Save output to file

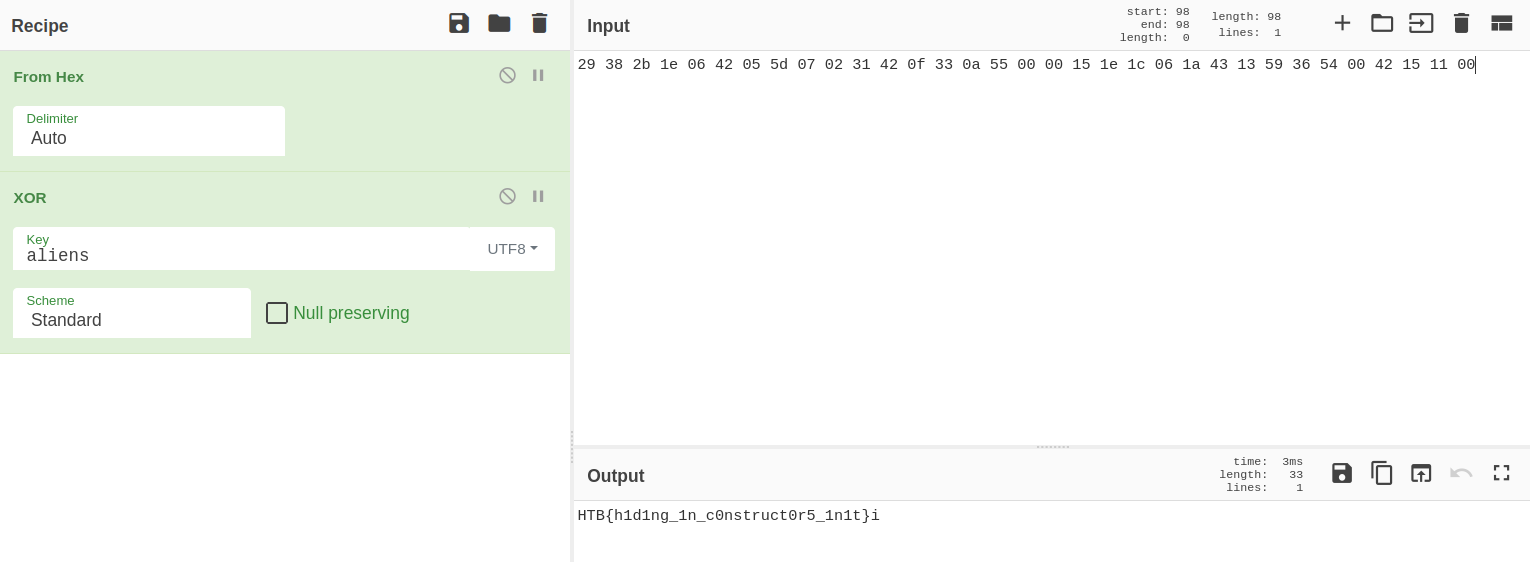pyautogui.click(x=1342, y=473)
